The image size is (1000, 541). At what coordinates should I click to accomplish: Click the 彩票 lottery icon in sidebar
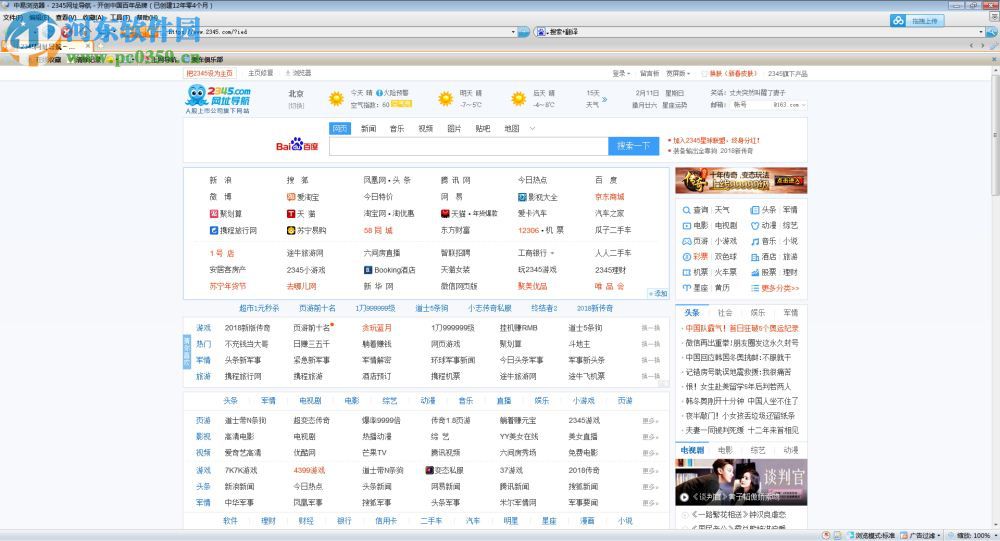point(686,256)
